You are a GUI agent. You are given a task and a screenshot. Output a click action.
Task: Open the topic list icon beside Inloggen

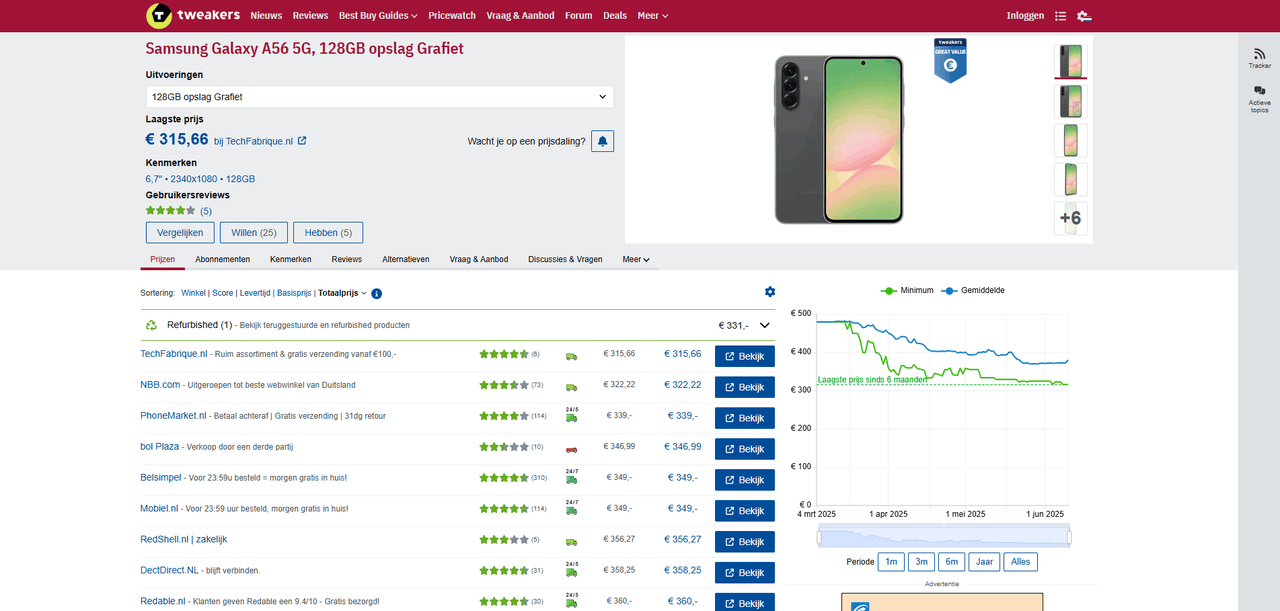coord(1060,15)
